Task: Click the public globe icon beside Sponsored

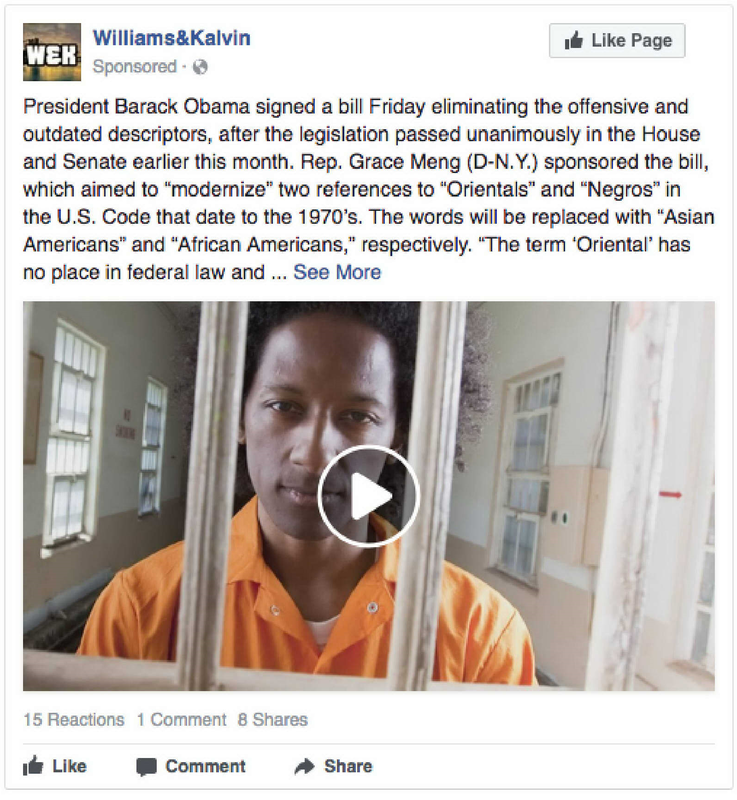Action: [x=200, y=67]
